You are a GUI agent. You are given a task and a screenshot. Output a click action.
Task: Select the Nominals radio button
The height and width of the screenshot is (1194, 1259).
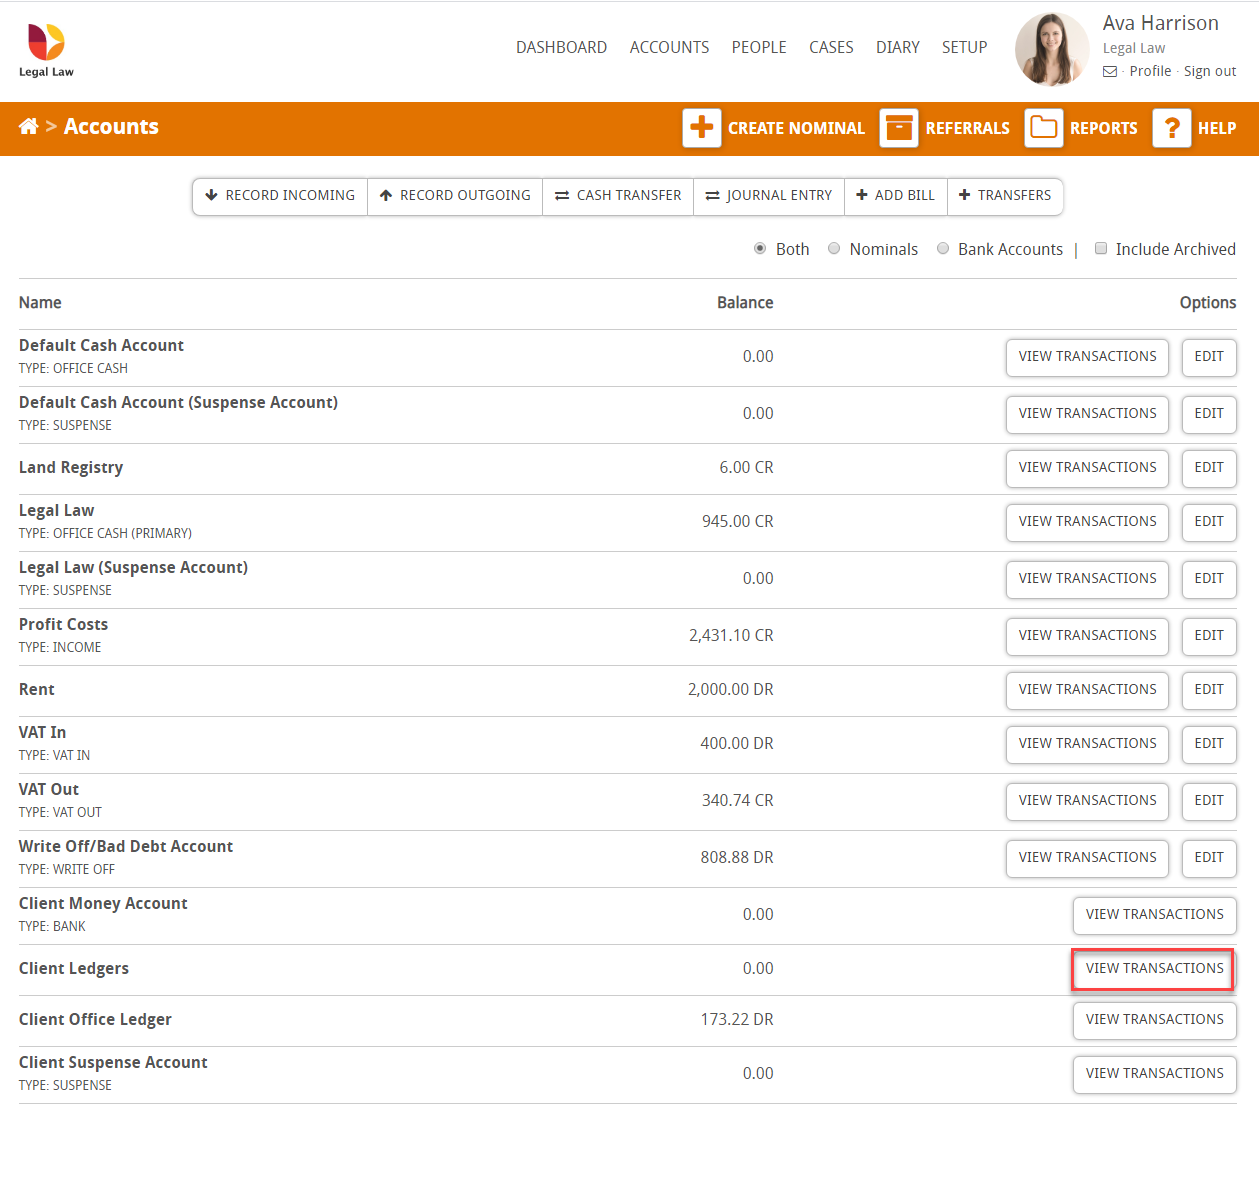834,248
